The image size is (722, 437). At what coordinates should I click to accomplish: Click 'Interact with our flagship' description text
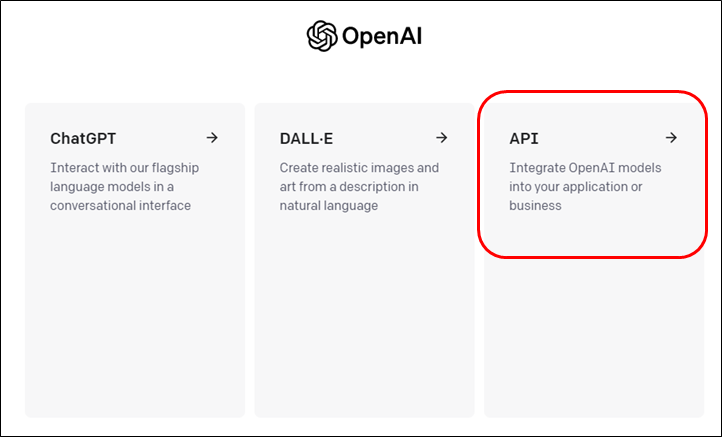125,168
